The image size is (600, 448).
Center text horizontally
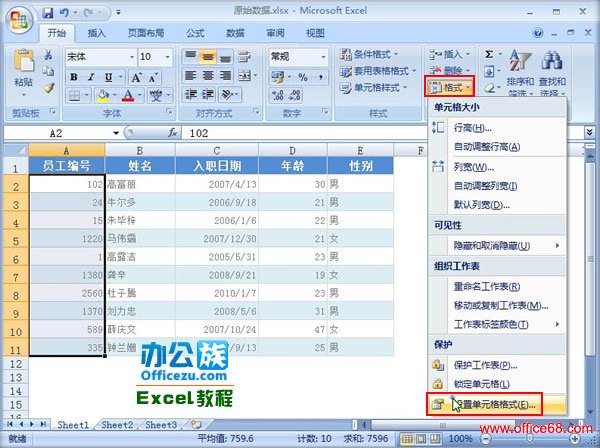[x=207, y=76]
